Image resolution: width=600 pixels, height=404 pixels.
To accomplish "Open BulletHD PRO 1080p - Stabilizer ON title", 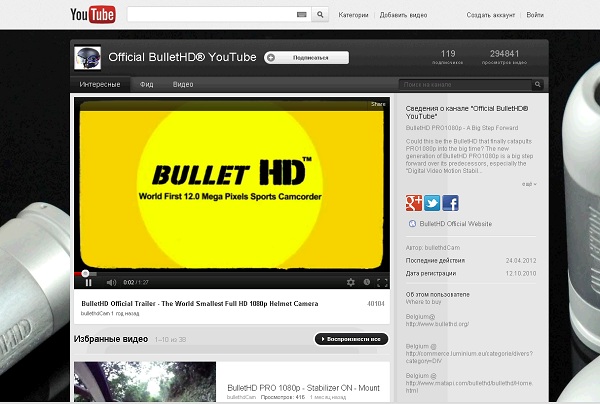I will (303, 388).
